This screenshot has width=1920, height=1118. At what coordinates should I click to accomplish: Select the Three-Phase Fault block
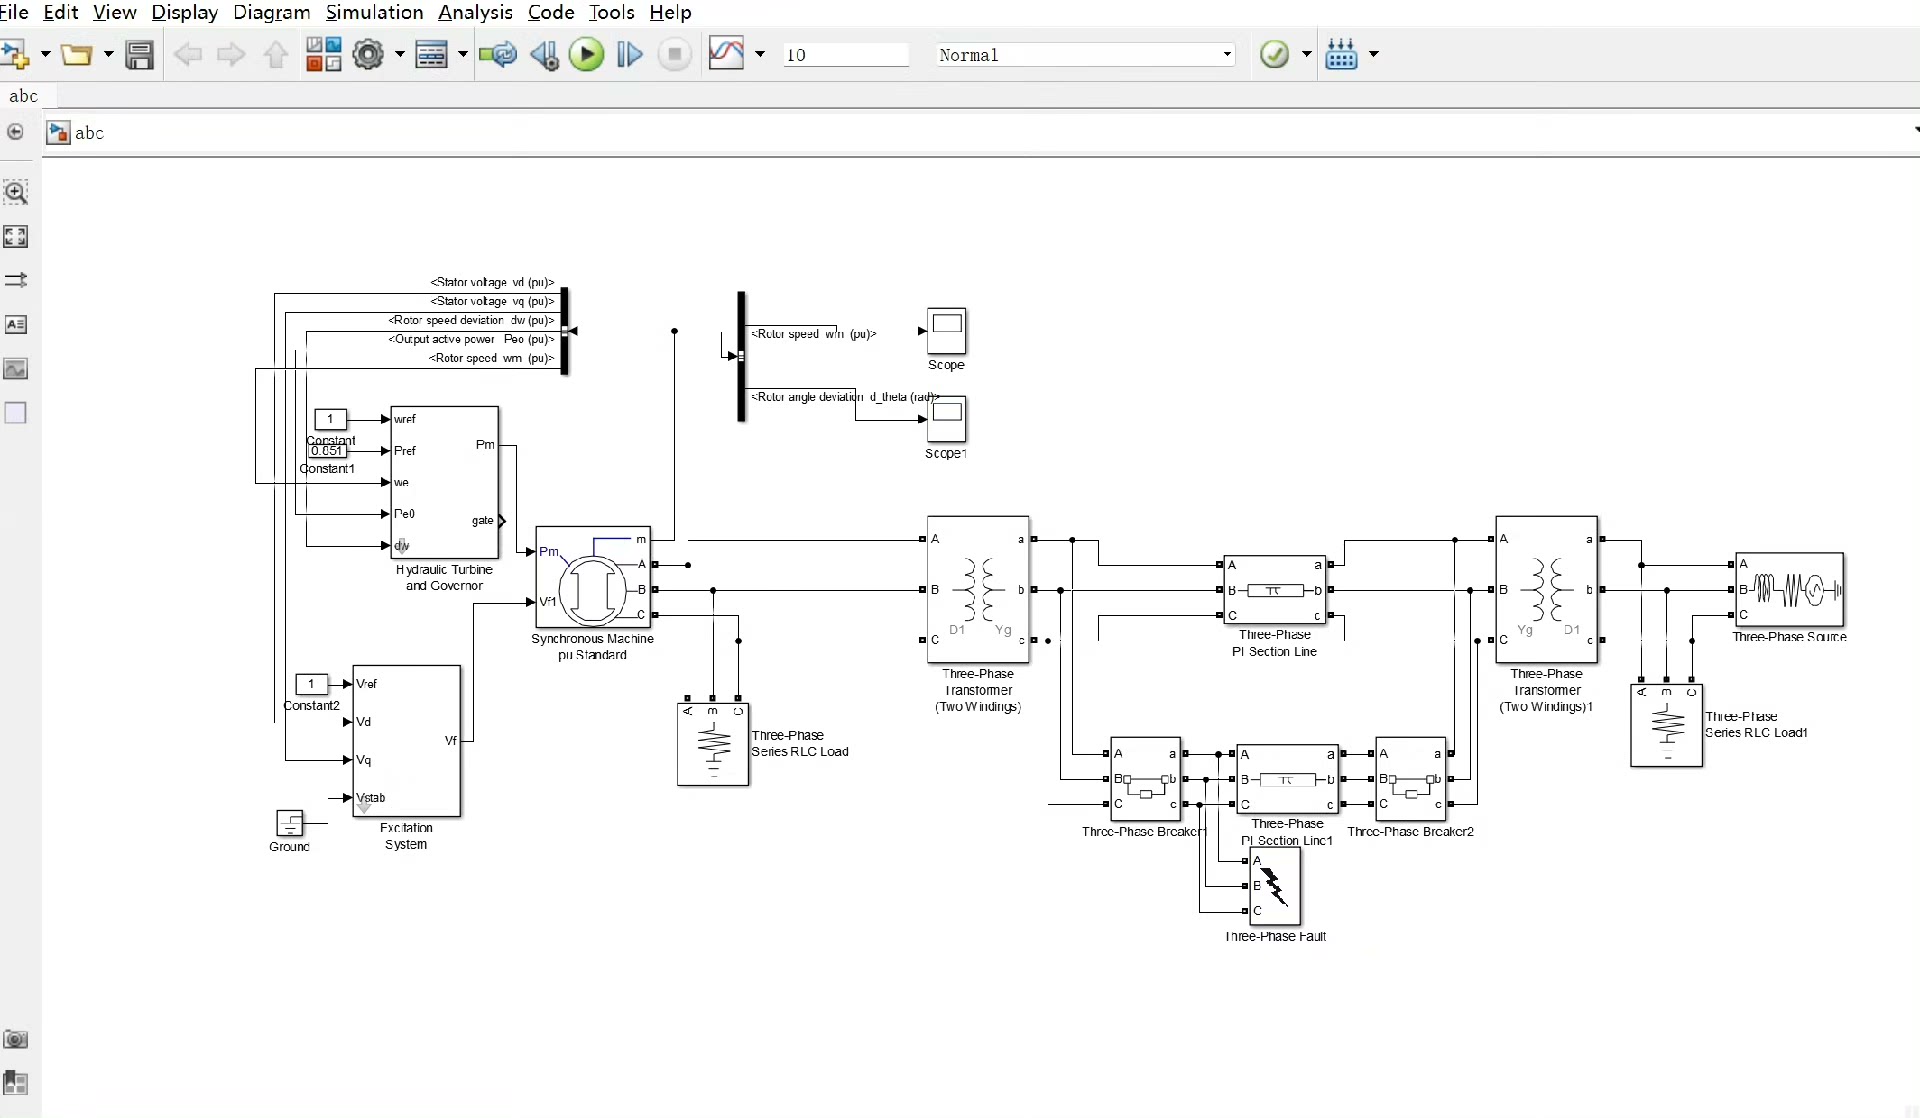(x=1274, y=886)
